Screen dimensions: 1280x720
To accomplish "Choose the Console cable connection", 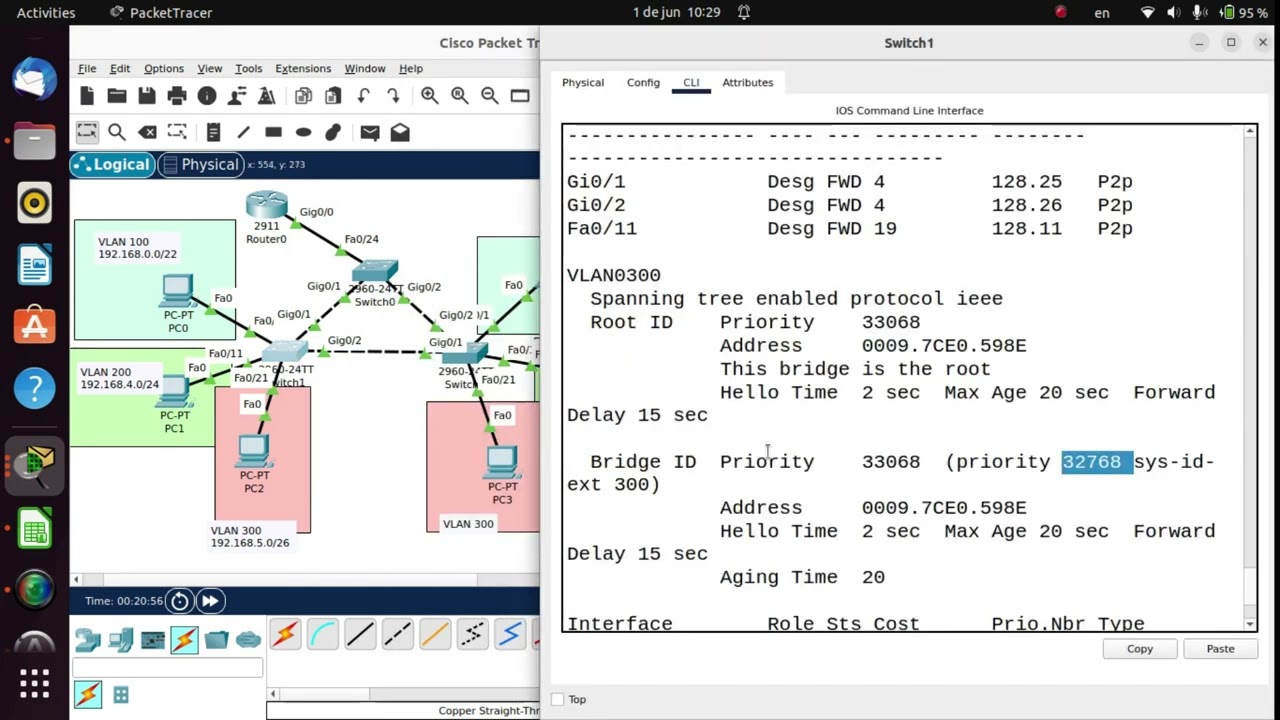I will 322,634.
